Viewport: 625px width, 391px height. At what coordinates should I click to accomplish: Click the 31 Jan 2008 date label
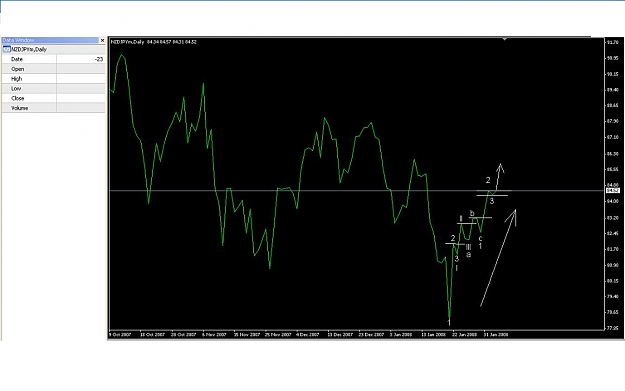tap(495, 335)
